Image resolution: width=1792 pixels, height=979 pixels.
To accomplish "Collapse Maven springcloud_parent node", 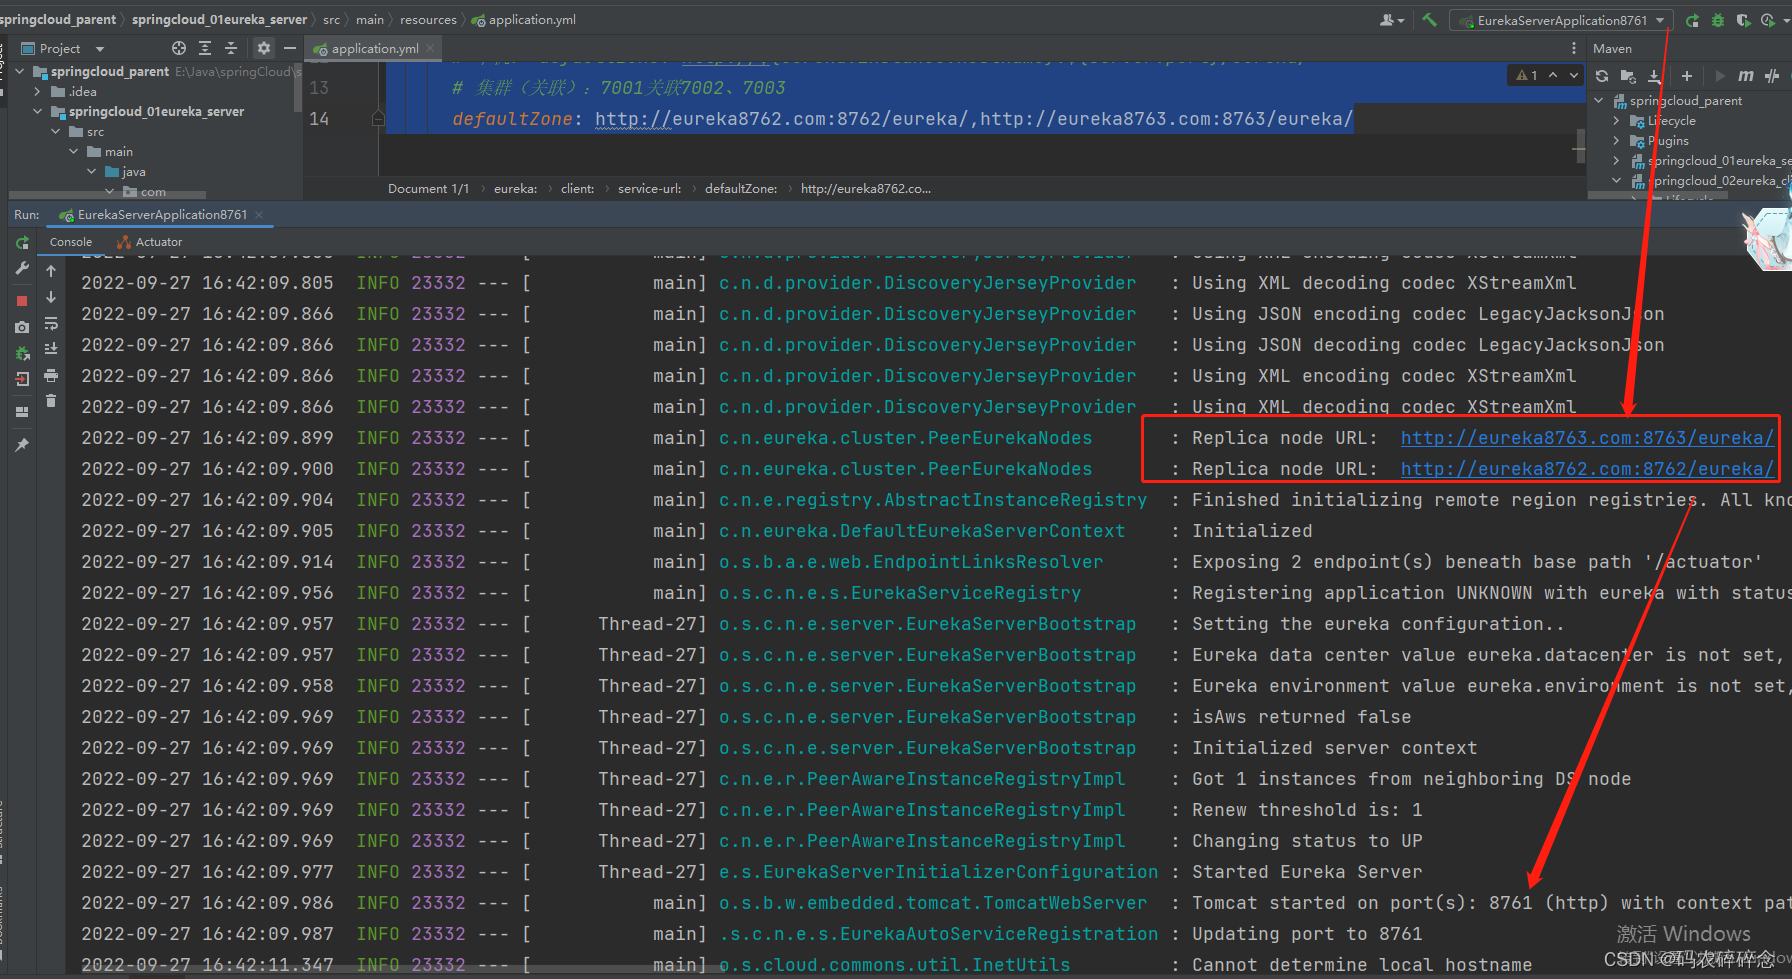I will coord(1599,101).
